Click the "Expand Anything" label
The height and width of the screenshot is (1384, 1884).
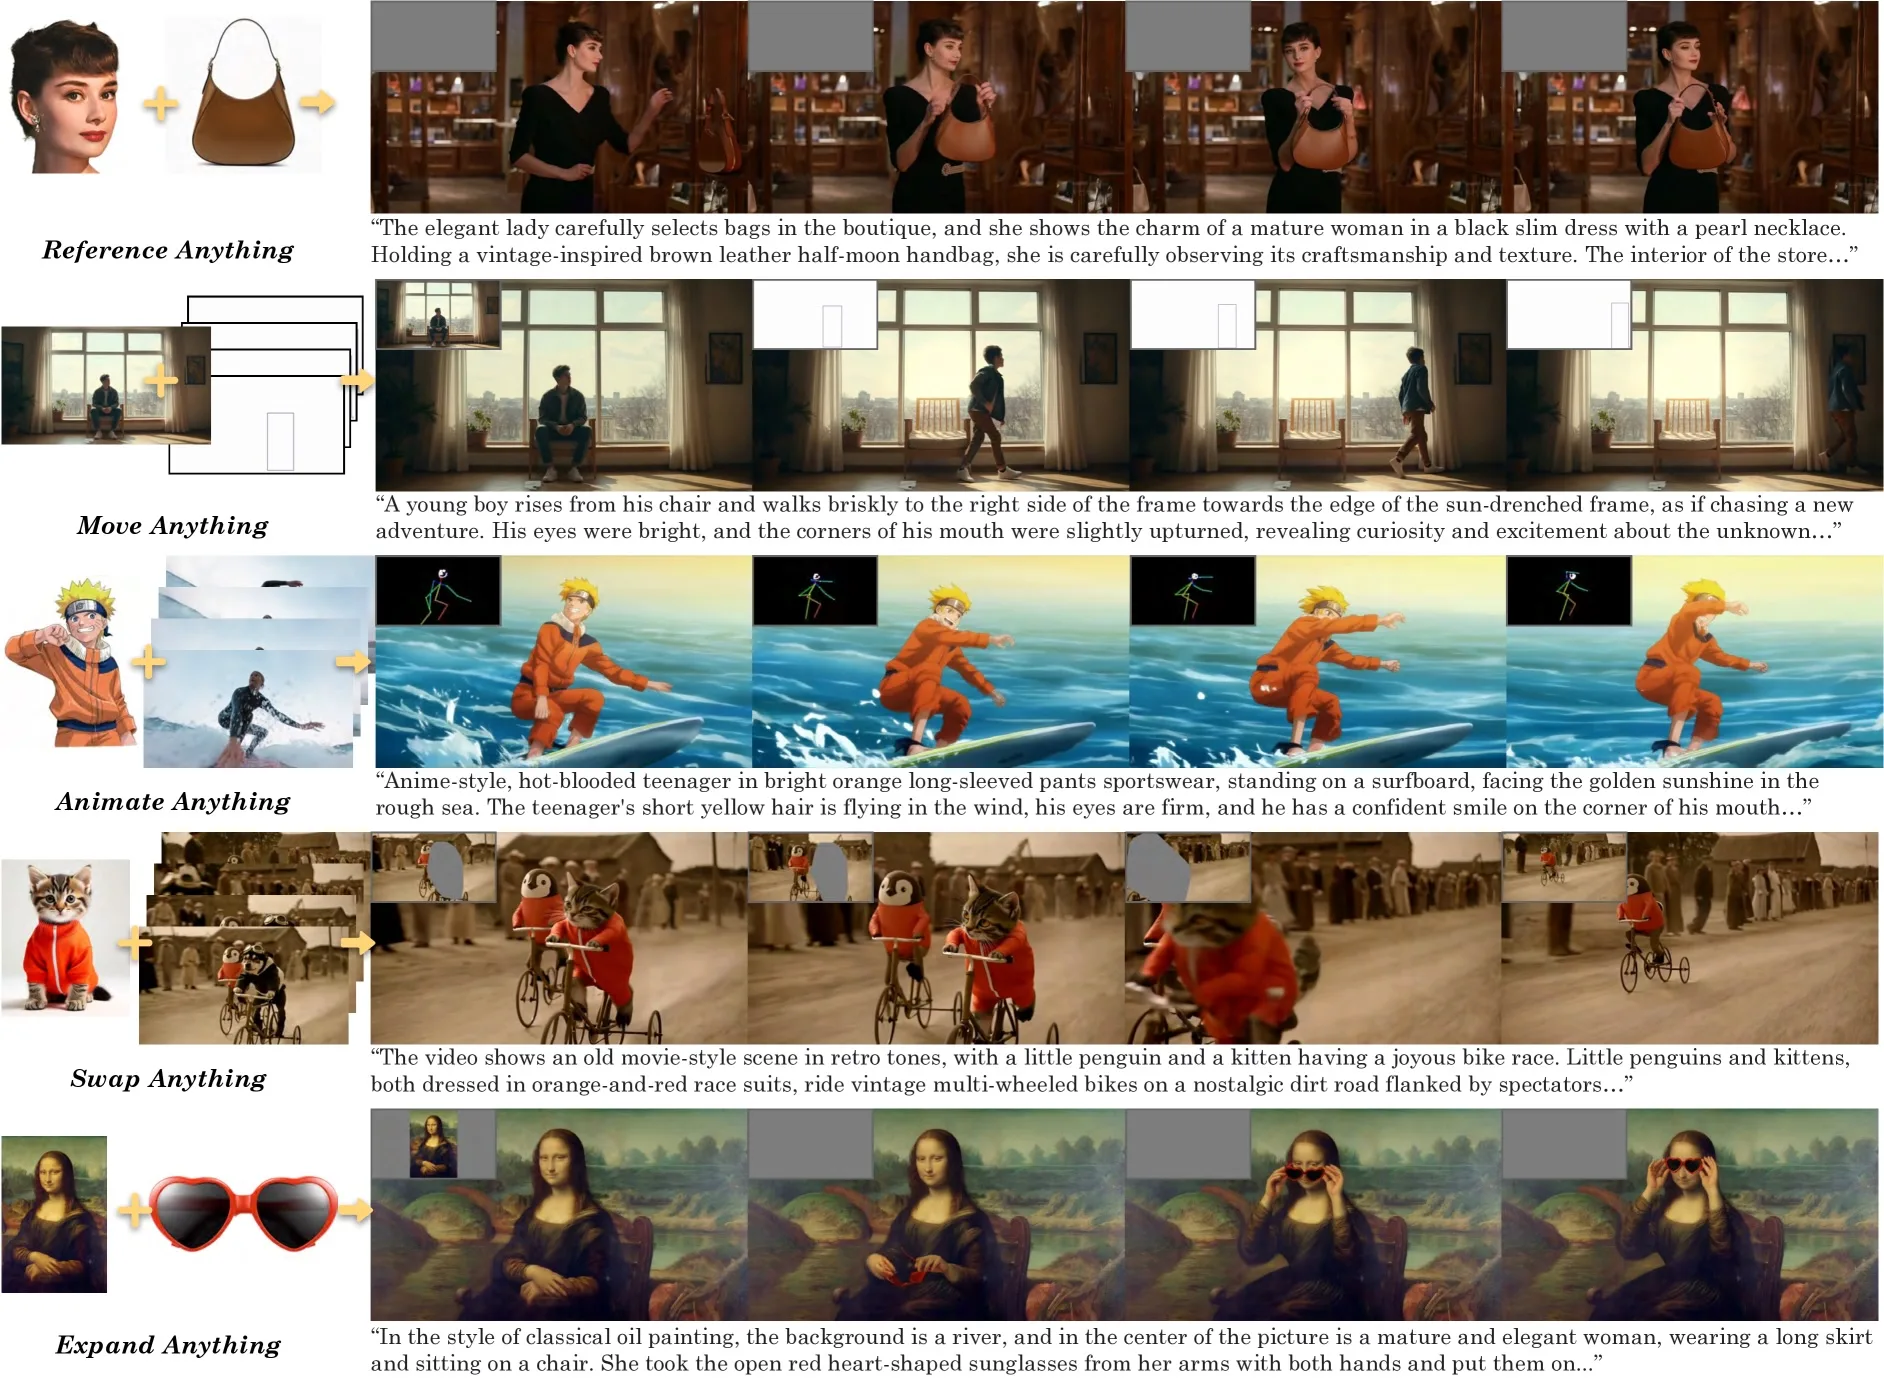point(168,1345)
